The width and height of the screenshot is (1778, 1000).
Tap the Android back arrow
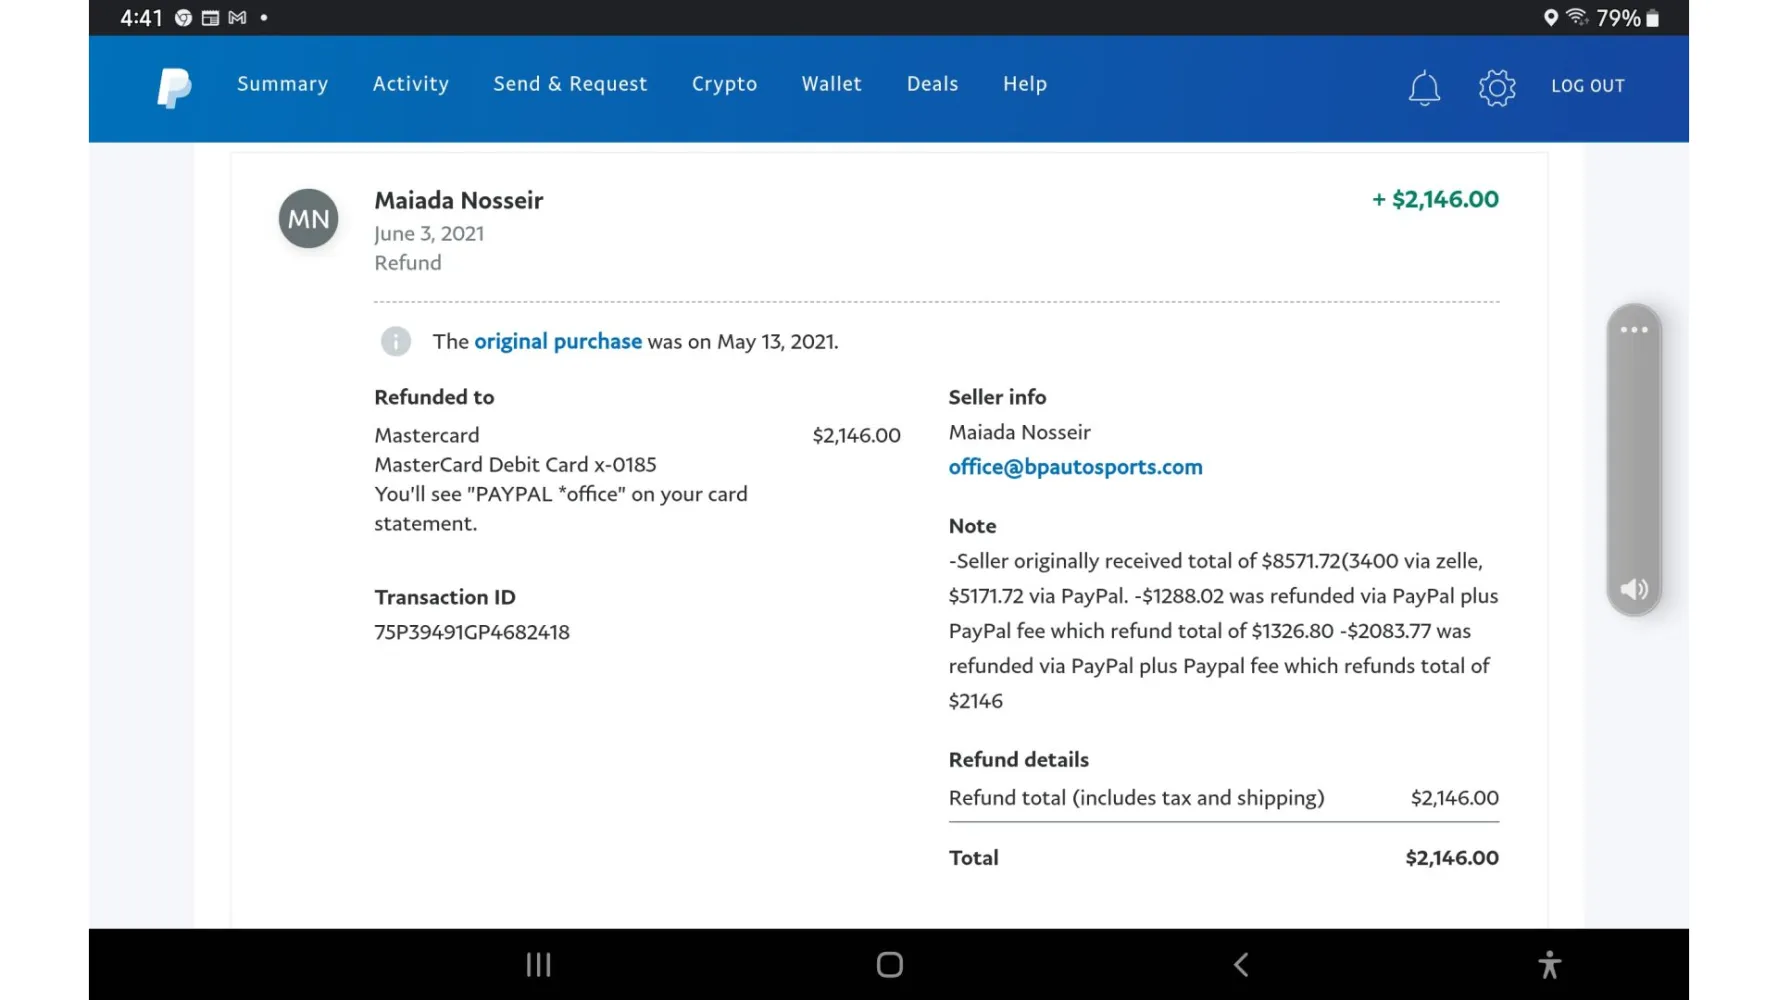[1241, 964]
